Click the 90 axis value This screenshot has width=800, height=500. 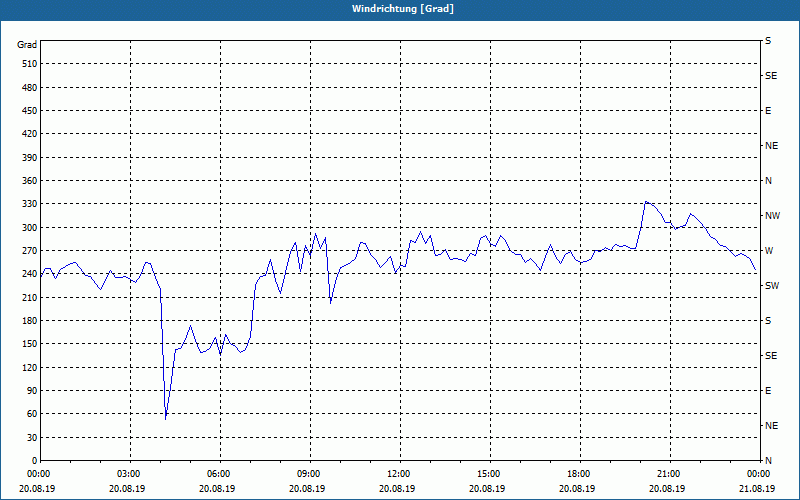(x=32, y=391)
